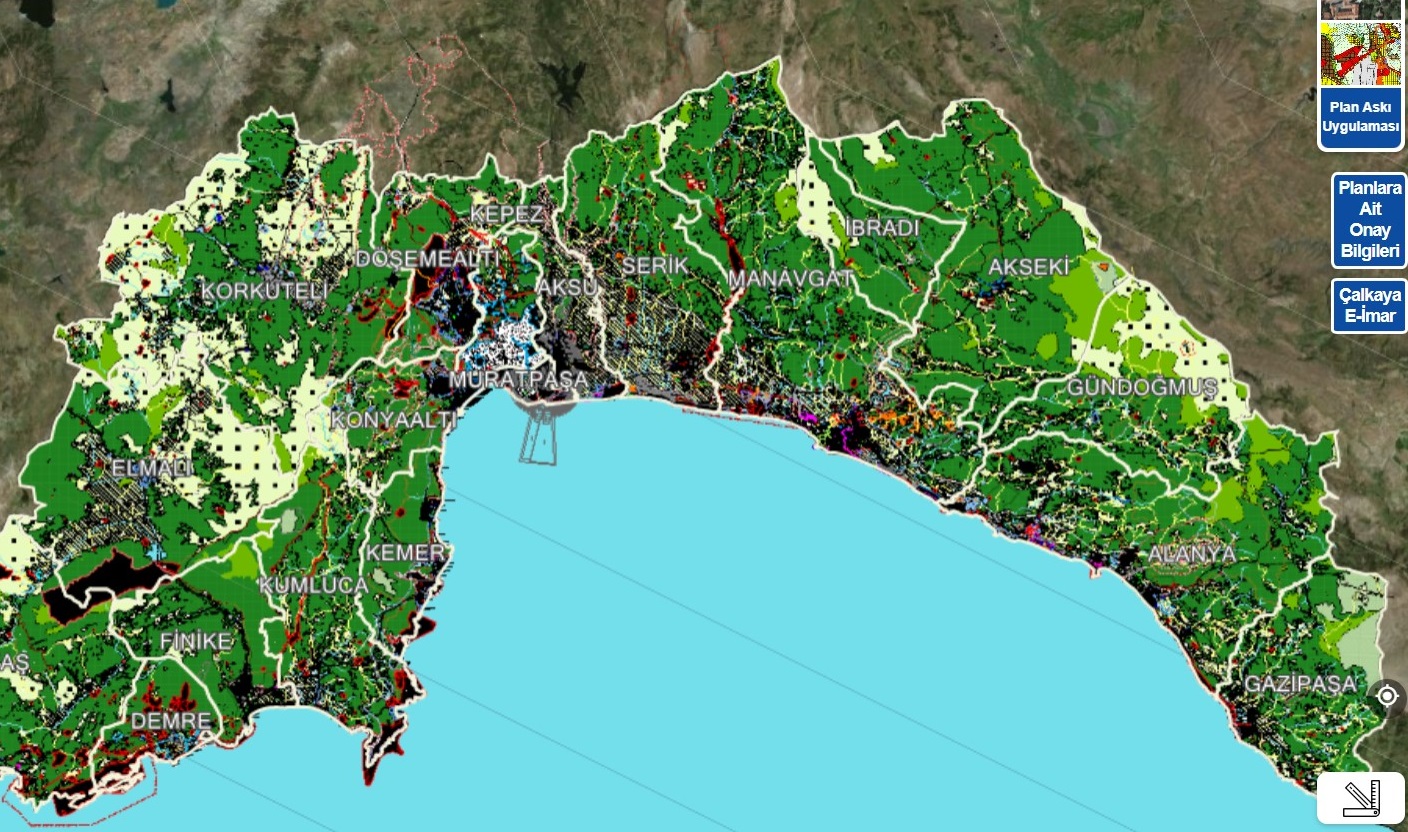The image size is (1408, 832).
Task: Select the Gazipaşa district label
Action: pos(1300,685)
